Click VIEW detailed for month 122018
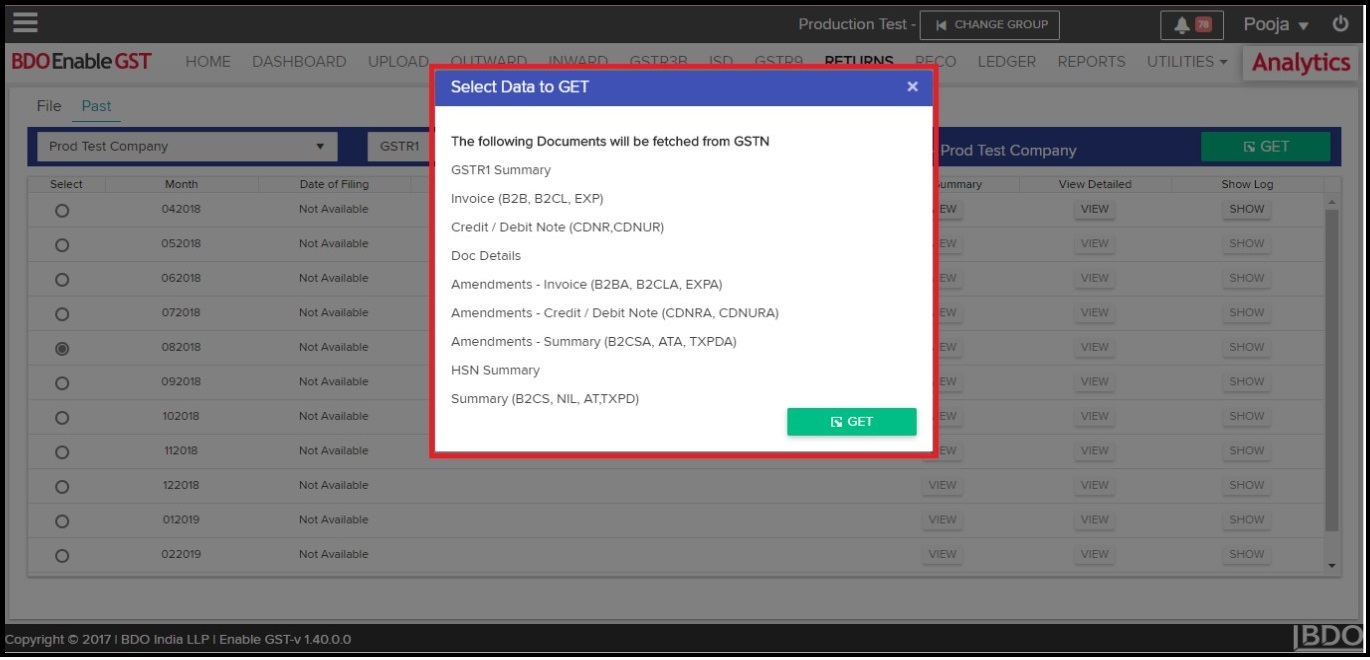The width and height of the screenshot is (1370, 660). tap(1094, 486)
